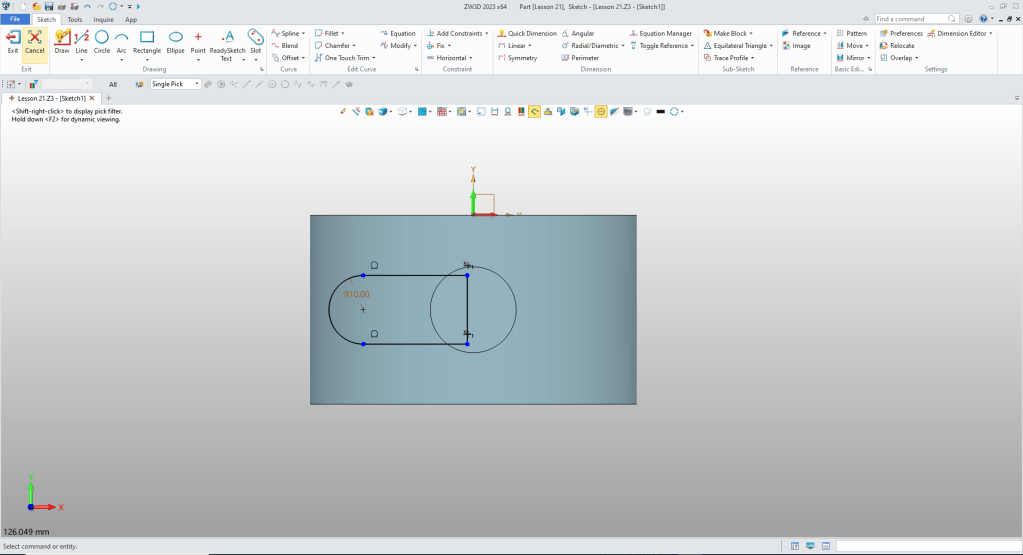The width and height of the screenshot is (1023, 555).
Task: Click the Save icon in quick access bar
Action: point(48,6)
